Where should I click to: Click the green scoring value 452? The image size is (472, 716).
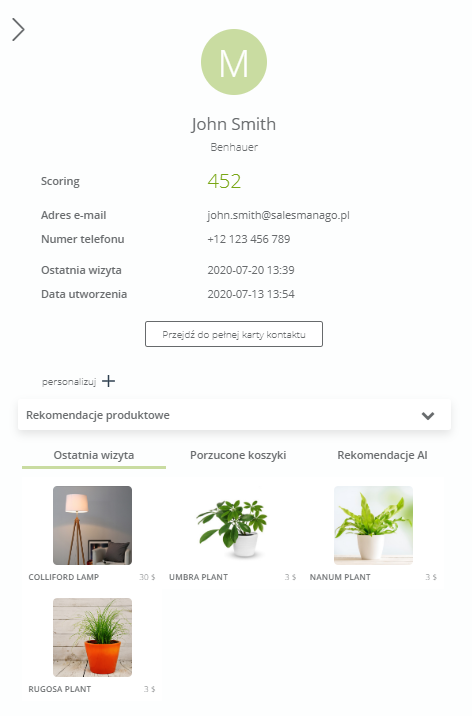(224, 181)
